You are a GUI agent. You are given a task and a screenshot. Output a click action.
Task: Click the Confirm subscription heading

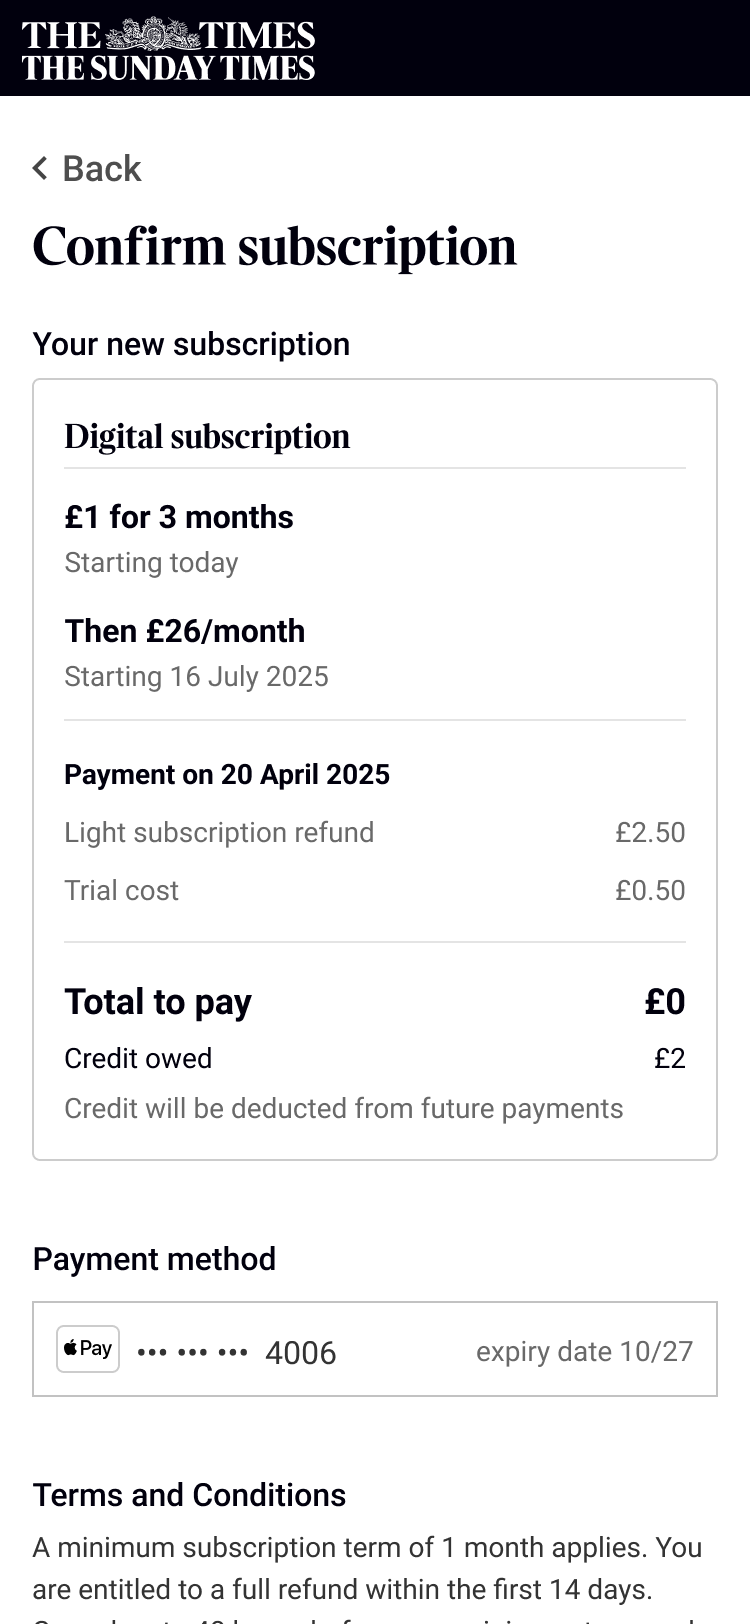[x=274, y=246]
